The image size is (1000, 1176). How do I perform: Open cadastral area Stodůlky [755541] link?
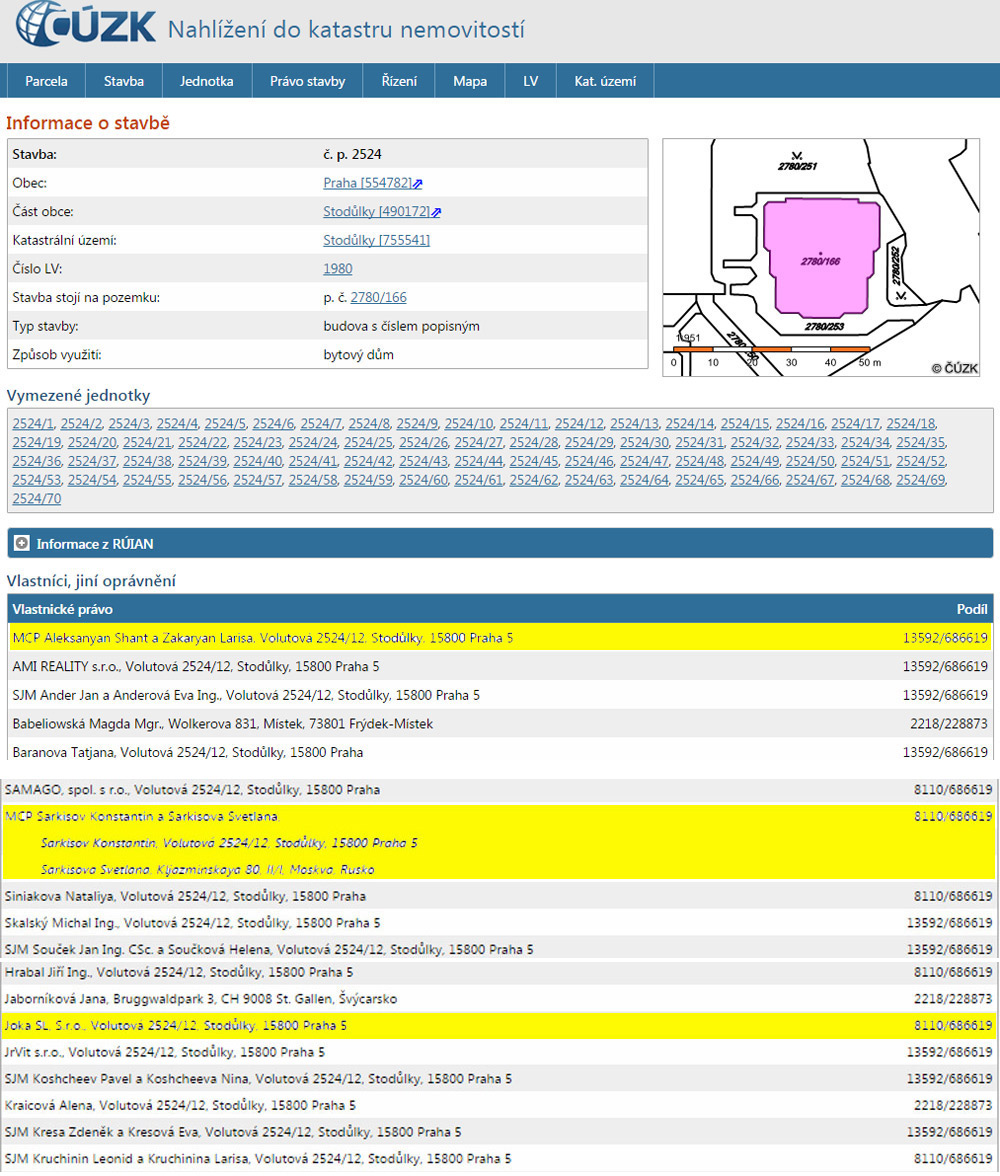(x=377, y=240)
